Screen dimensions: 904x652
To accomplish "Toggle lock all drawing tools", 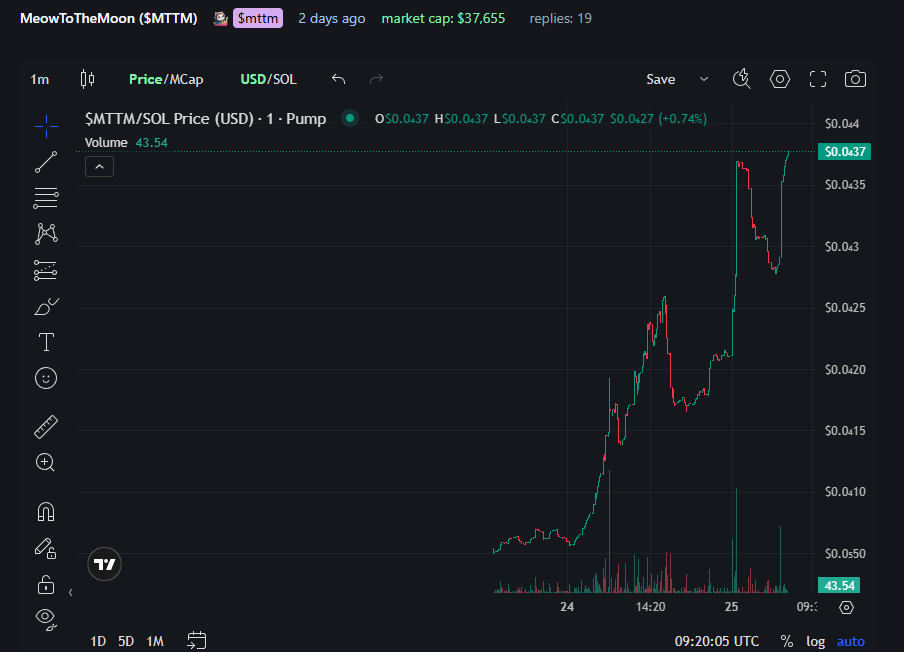I will point(46,585).
